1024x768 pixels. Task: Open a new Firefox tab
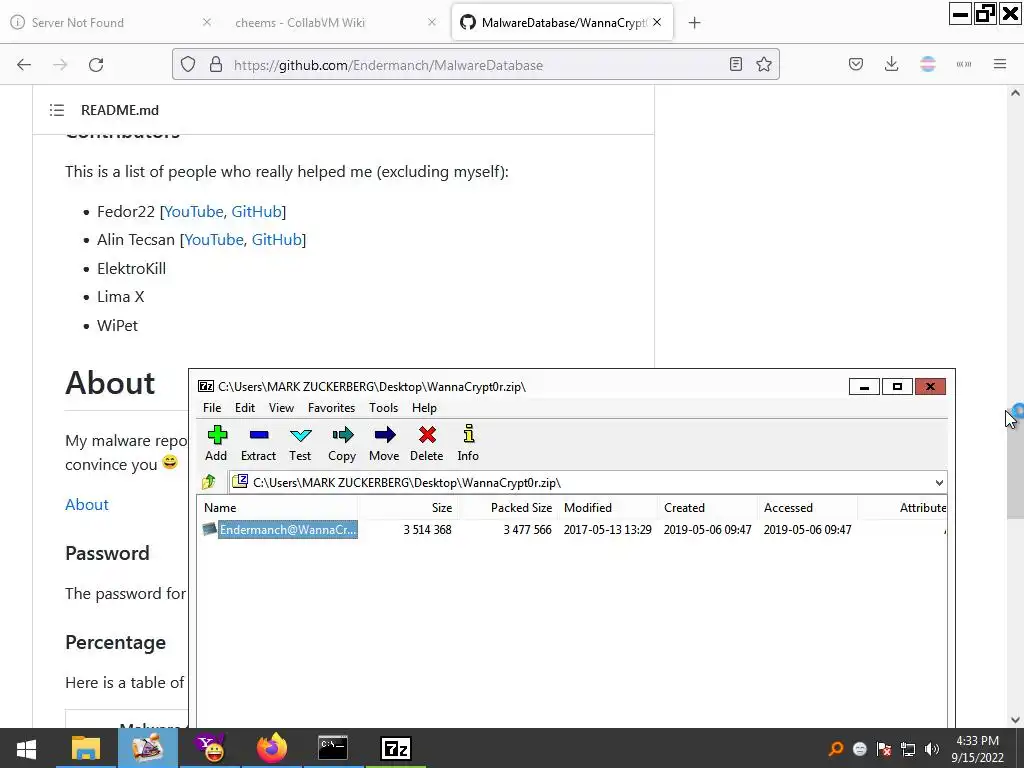694,23
